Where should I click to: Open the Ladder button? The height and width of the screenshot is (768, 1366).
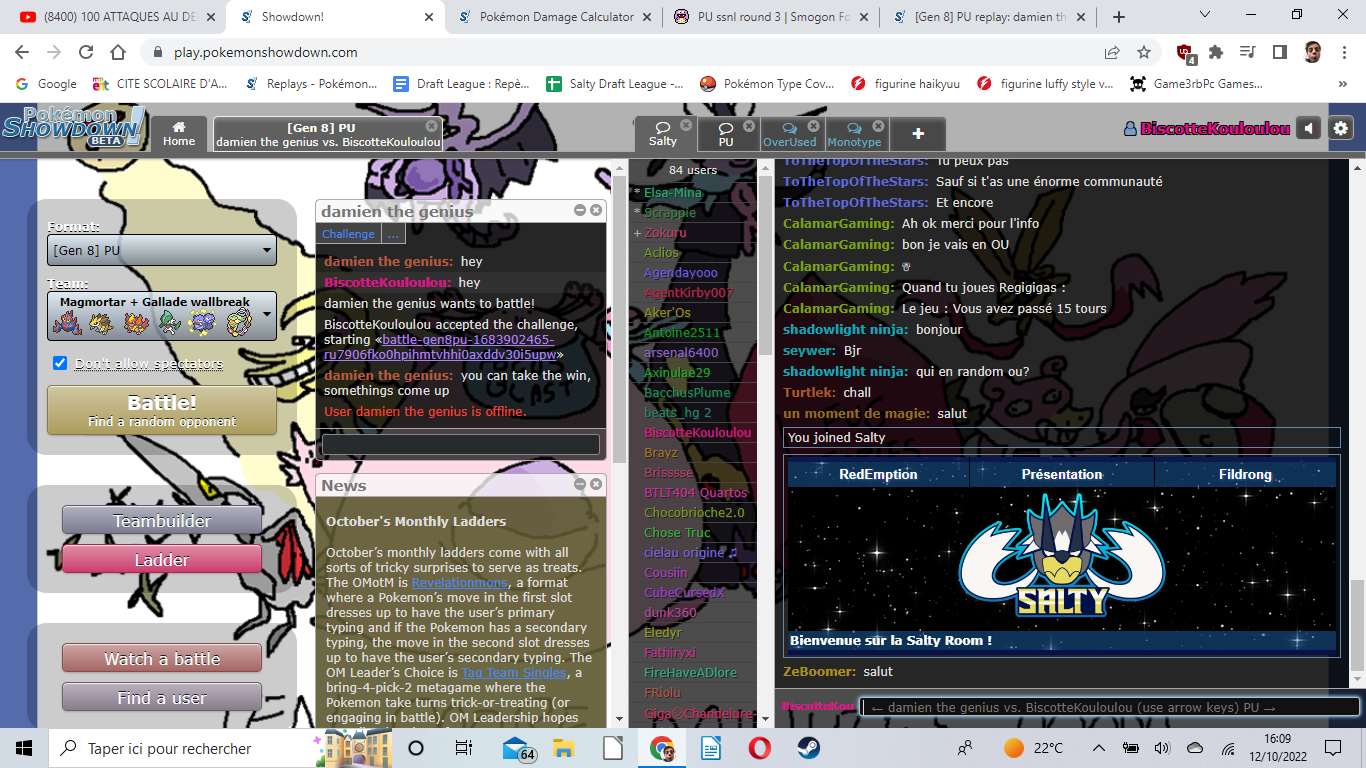point(162,560)
